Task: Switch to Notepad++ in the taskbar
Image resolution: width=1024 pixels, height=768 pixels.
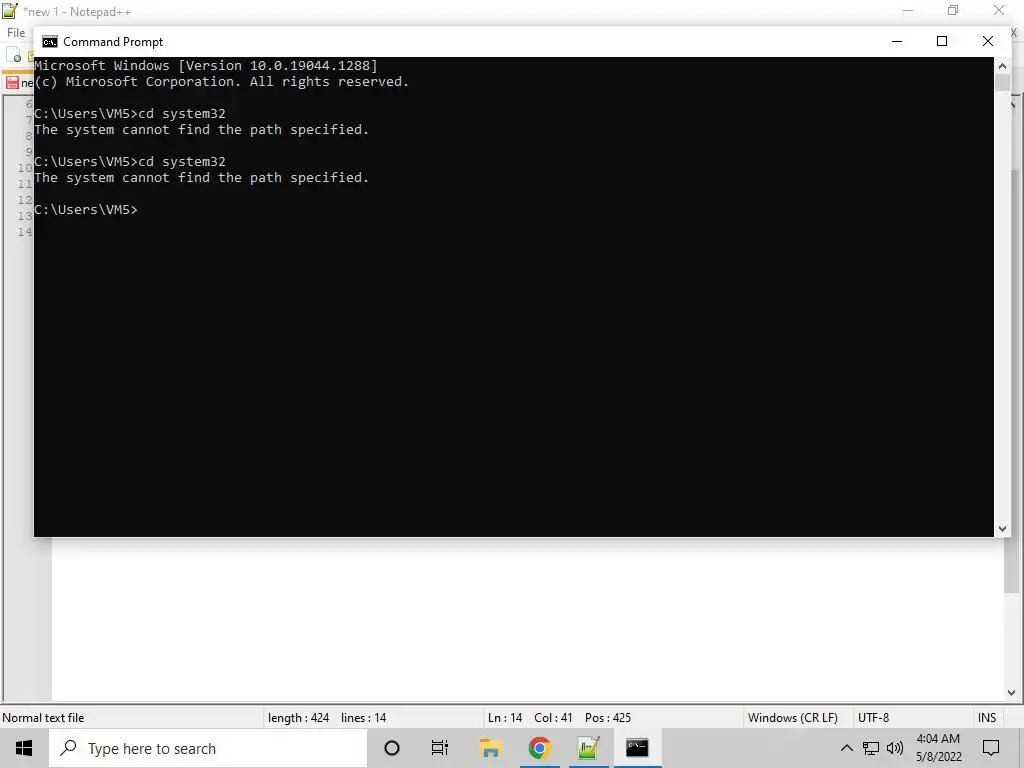Action: click(588, 748)
